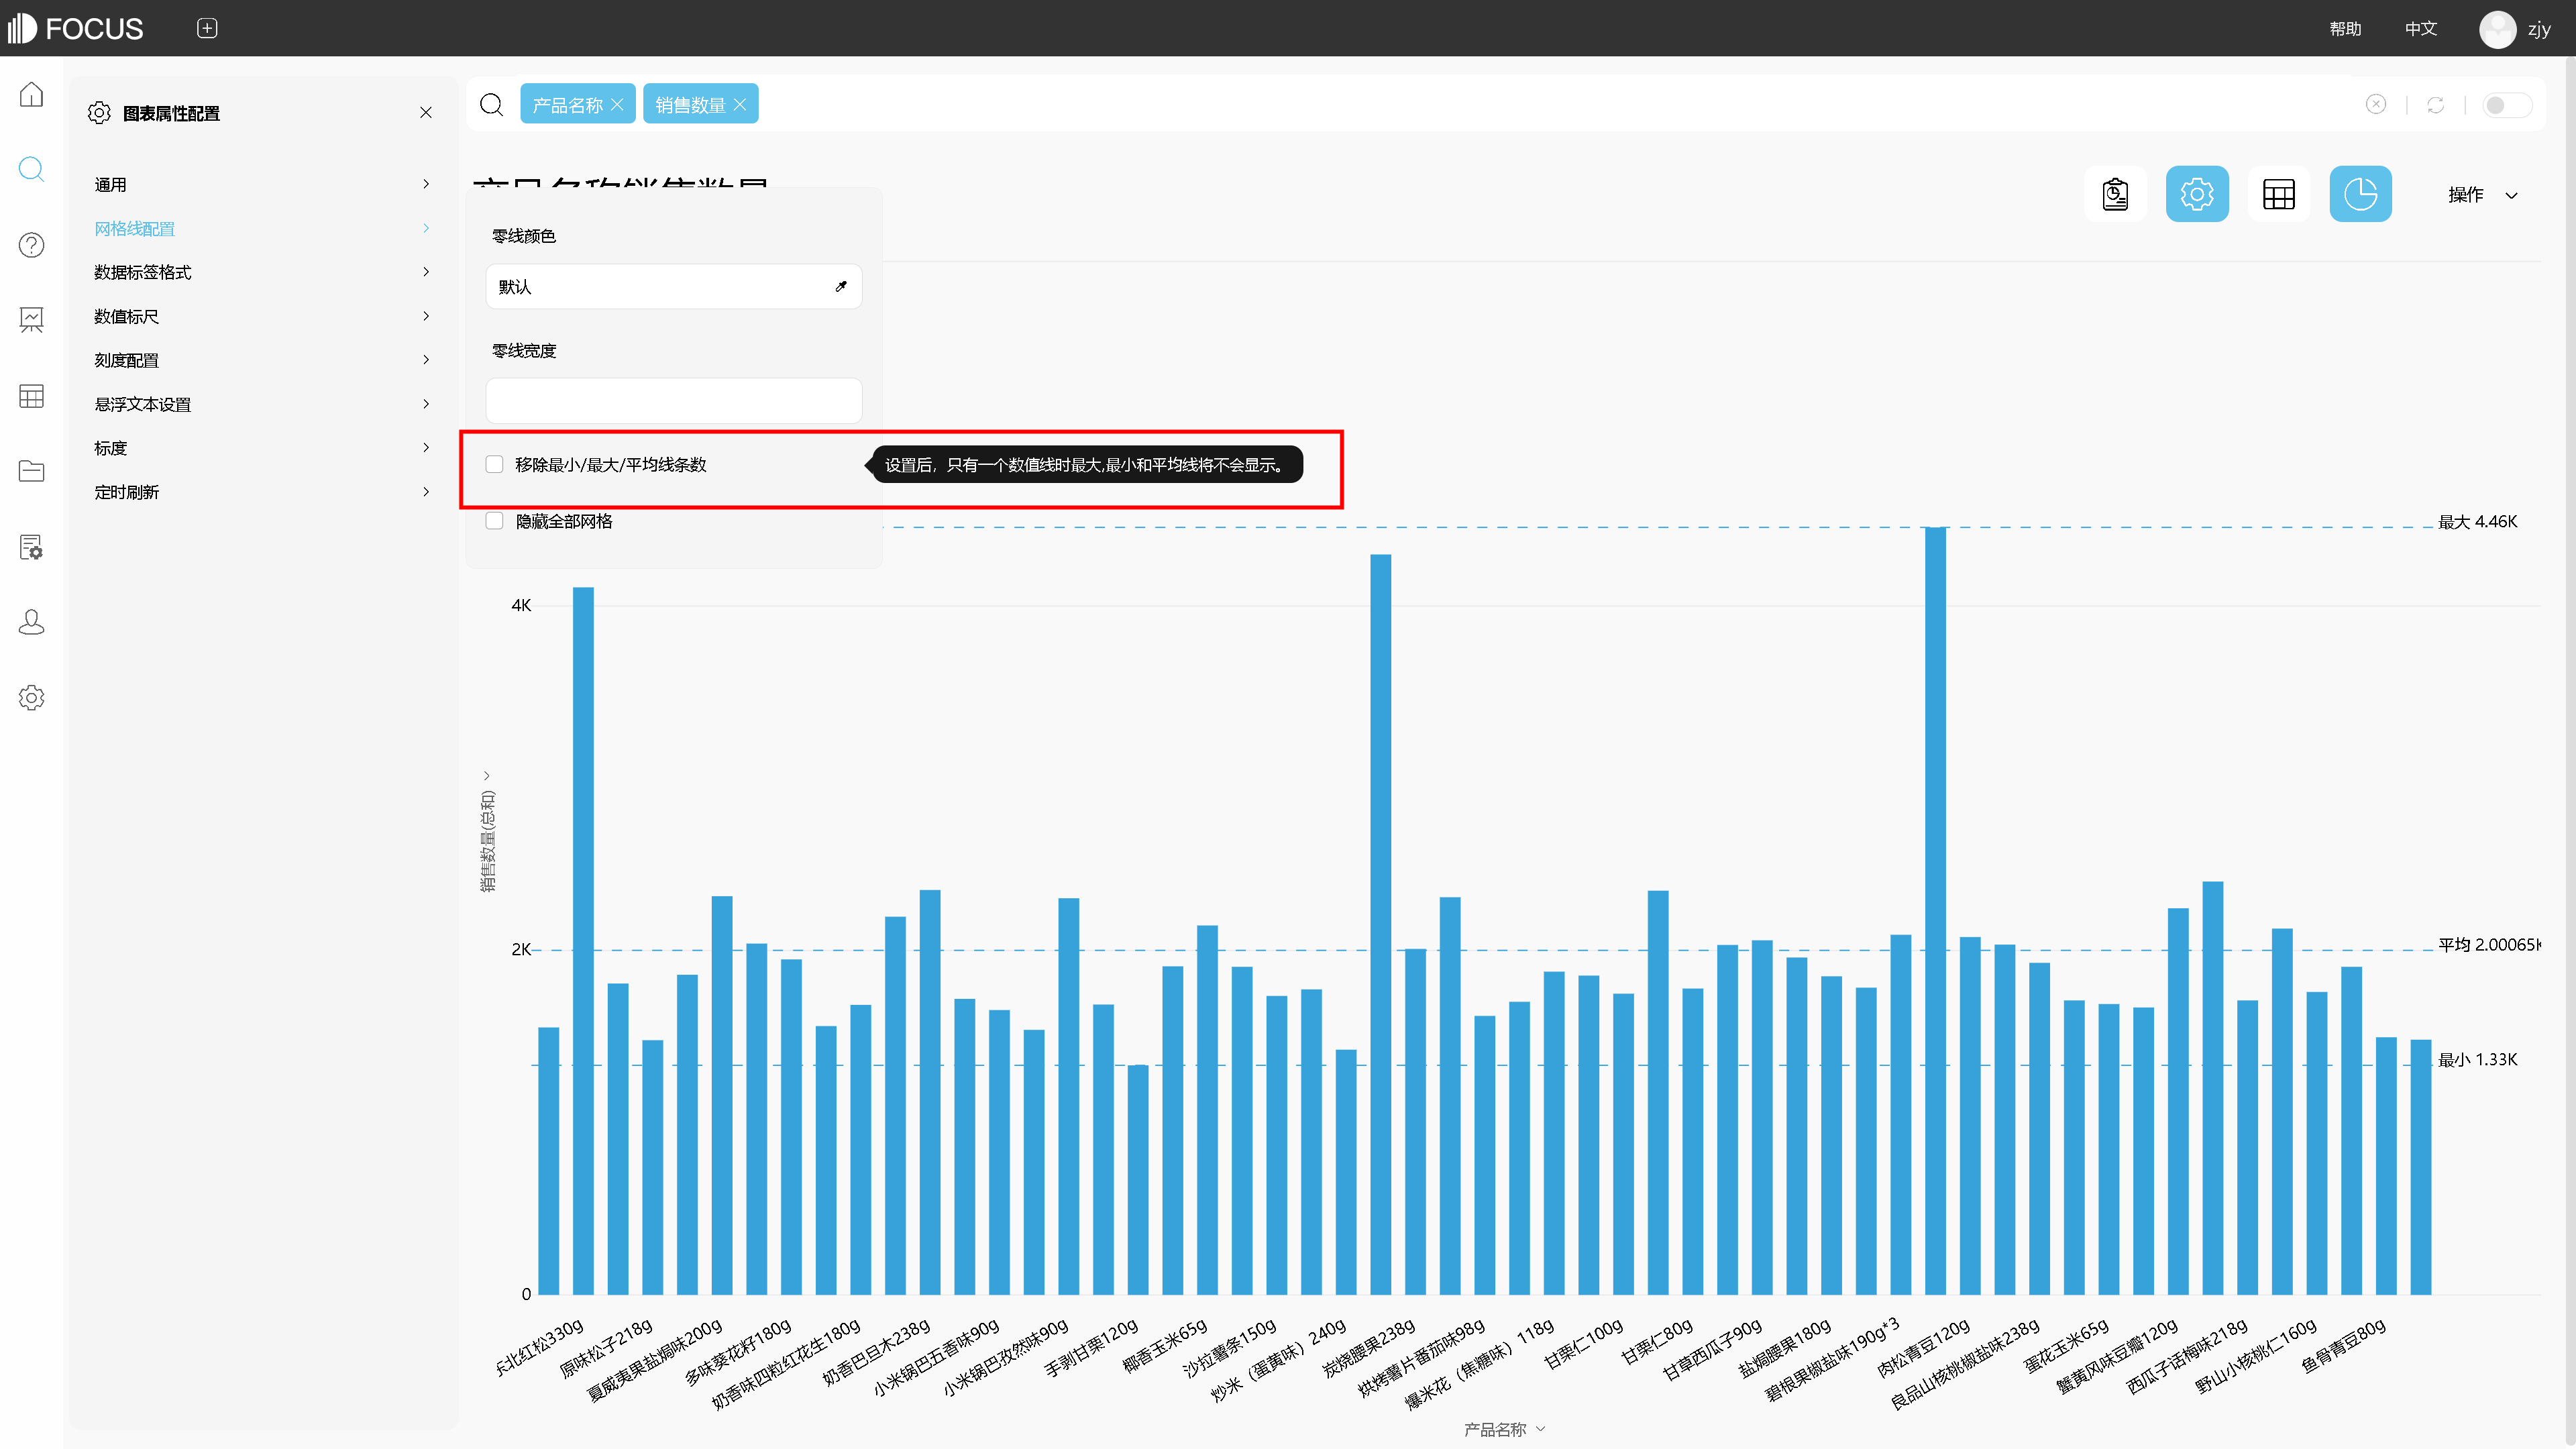Screen dimensions: 2576x1449
Task: Click the user profile sidebar icon
Action: [31, 622]
